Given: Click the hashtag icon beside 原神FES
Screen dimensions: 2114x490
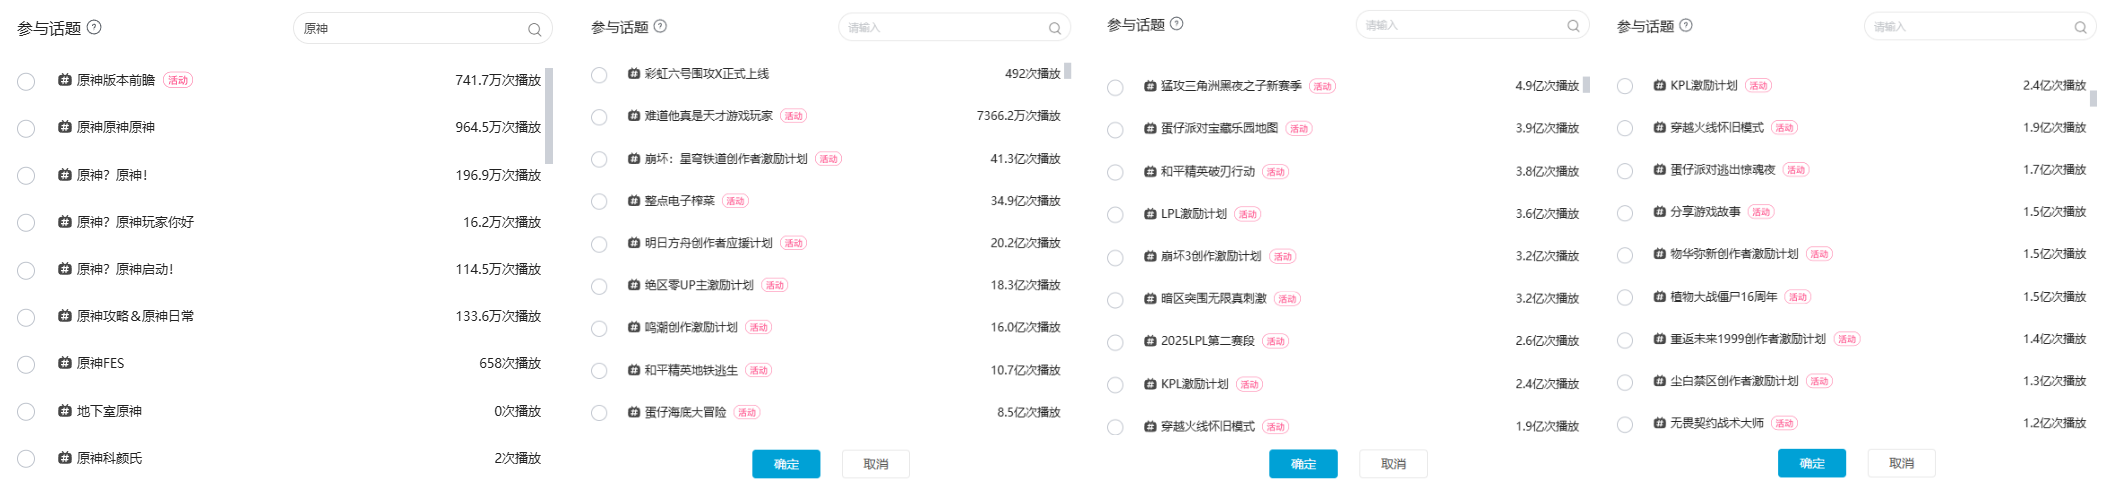Looking at the screenshot, I should click(x=65, y=363).
